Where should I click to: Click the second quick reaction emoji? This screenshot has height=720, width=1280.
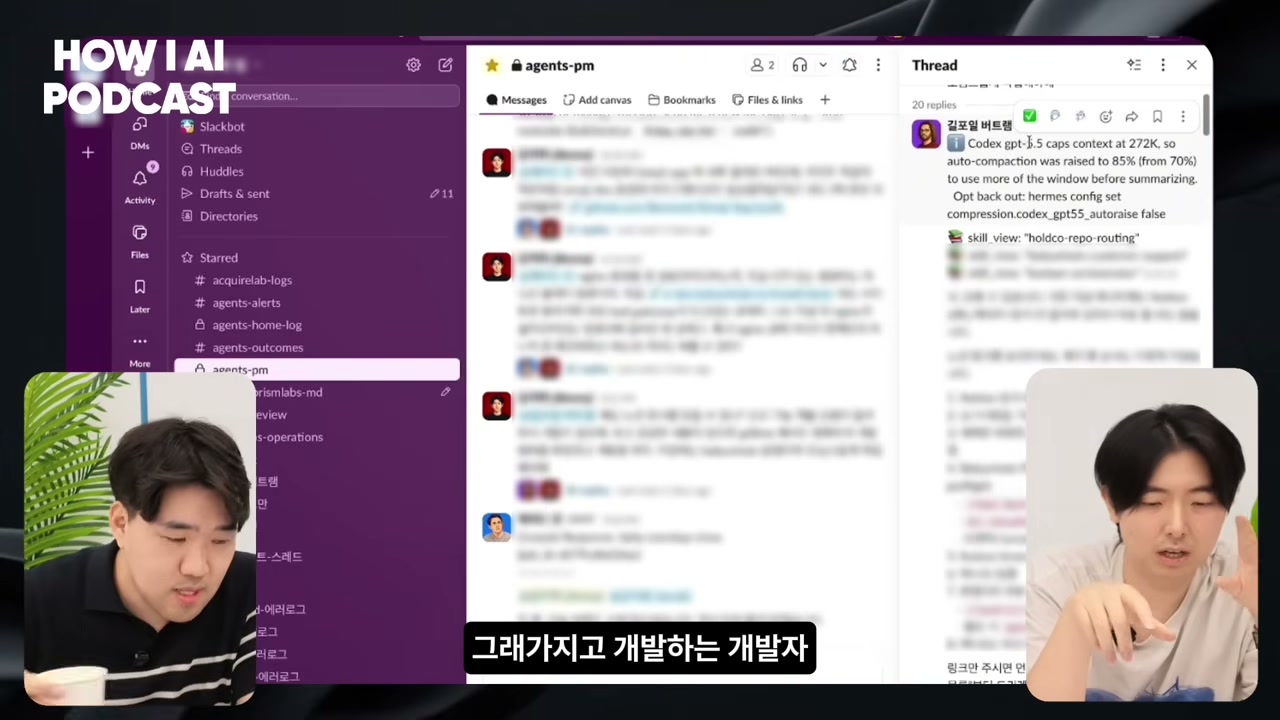click(x=1055, y=117)
